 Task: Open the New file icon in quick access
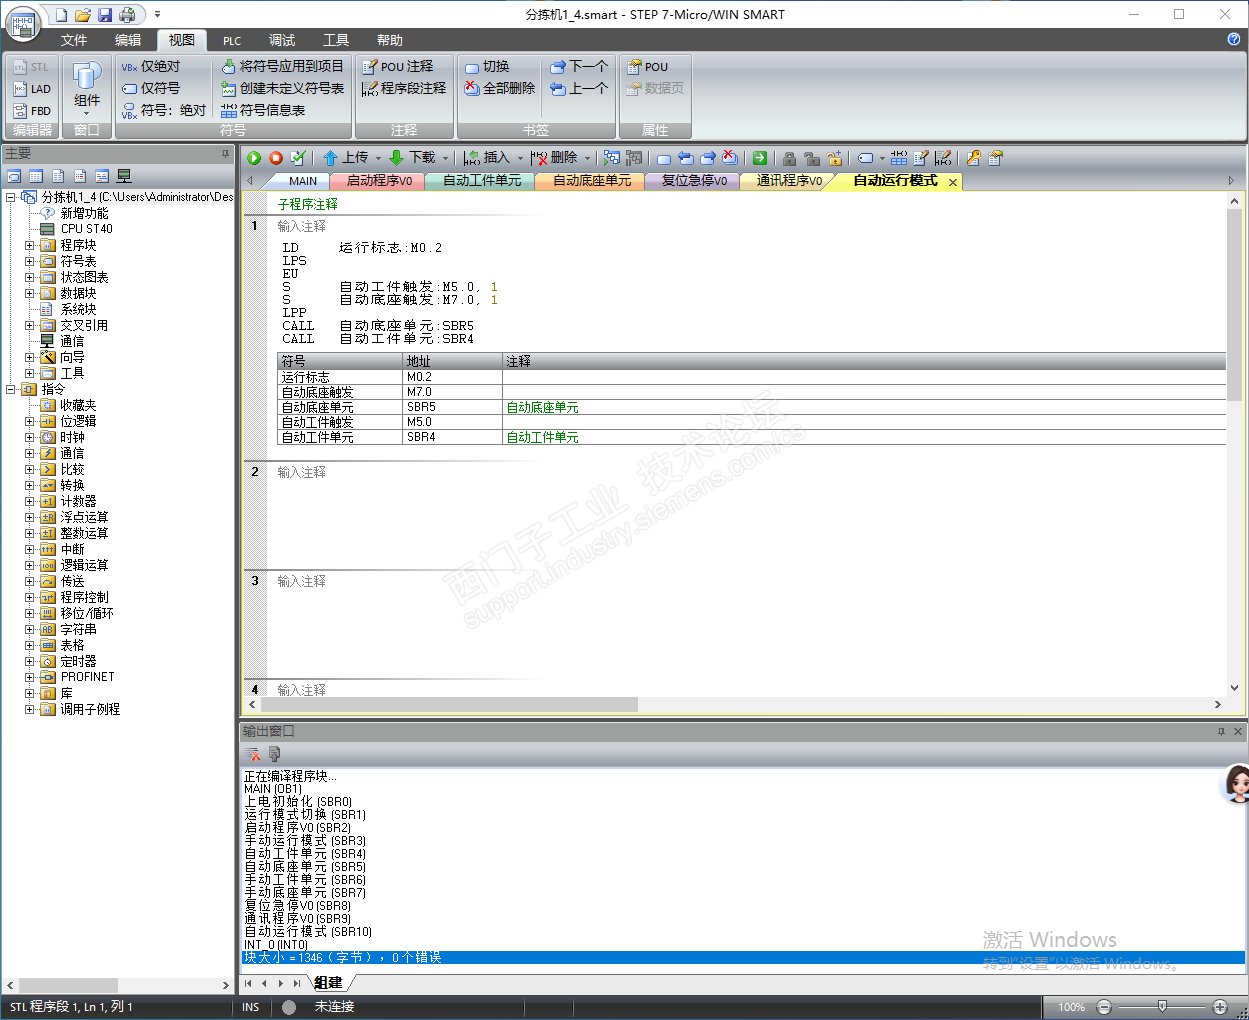pyautogui.click(x=62, y=15)
